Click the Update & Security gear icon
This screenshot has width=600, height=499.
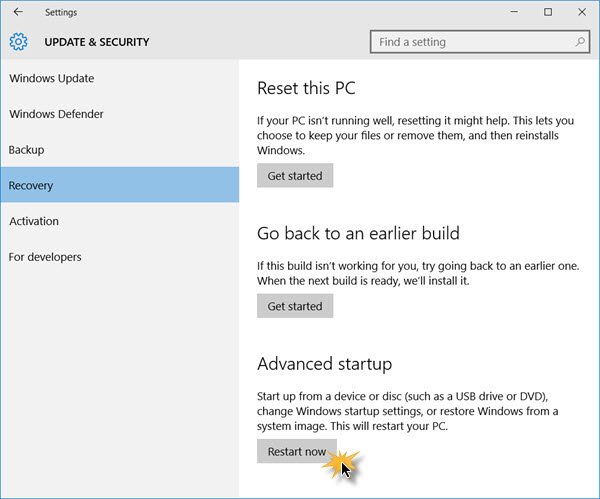point(18,42)
